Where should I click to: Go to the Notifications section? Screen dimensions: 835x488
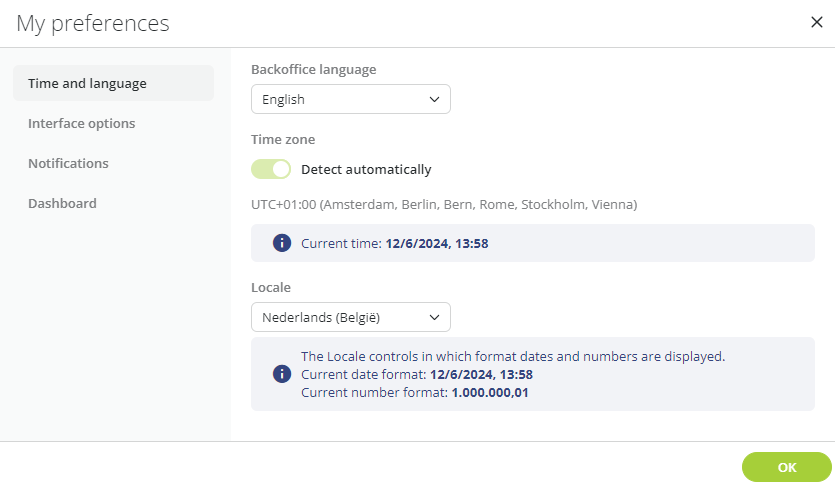pyautogui.click(x=68, y=163)
